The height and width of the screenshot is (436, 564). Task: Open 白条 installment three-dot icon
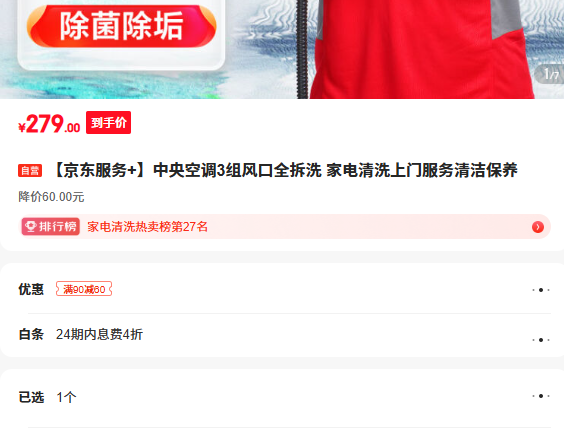pos(541,340)
